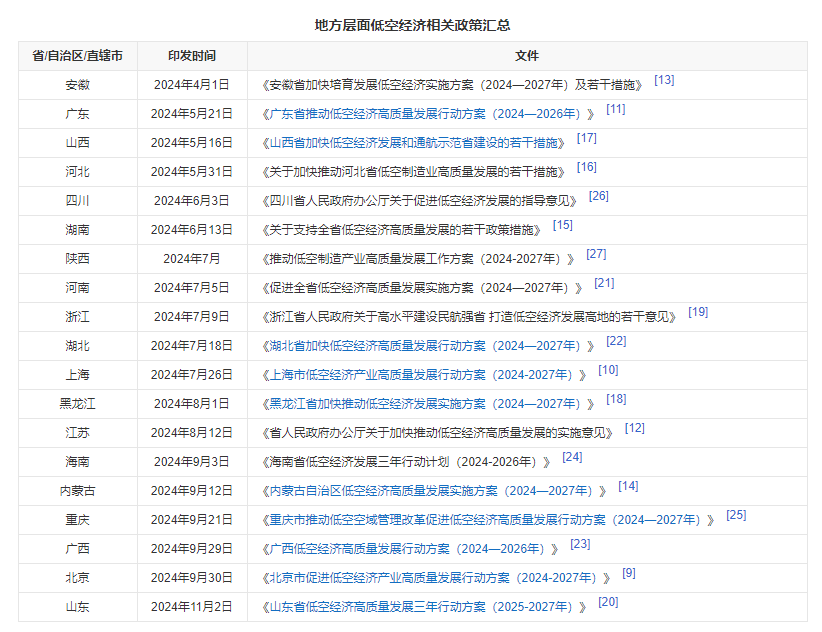Select the province cell 湖南

78,230
